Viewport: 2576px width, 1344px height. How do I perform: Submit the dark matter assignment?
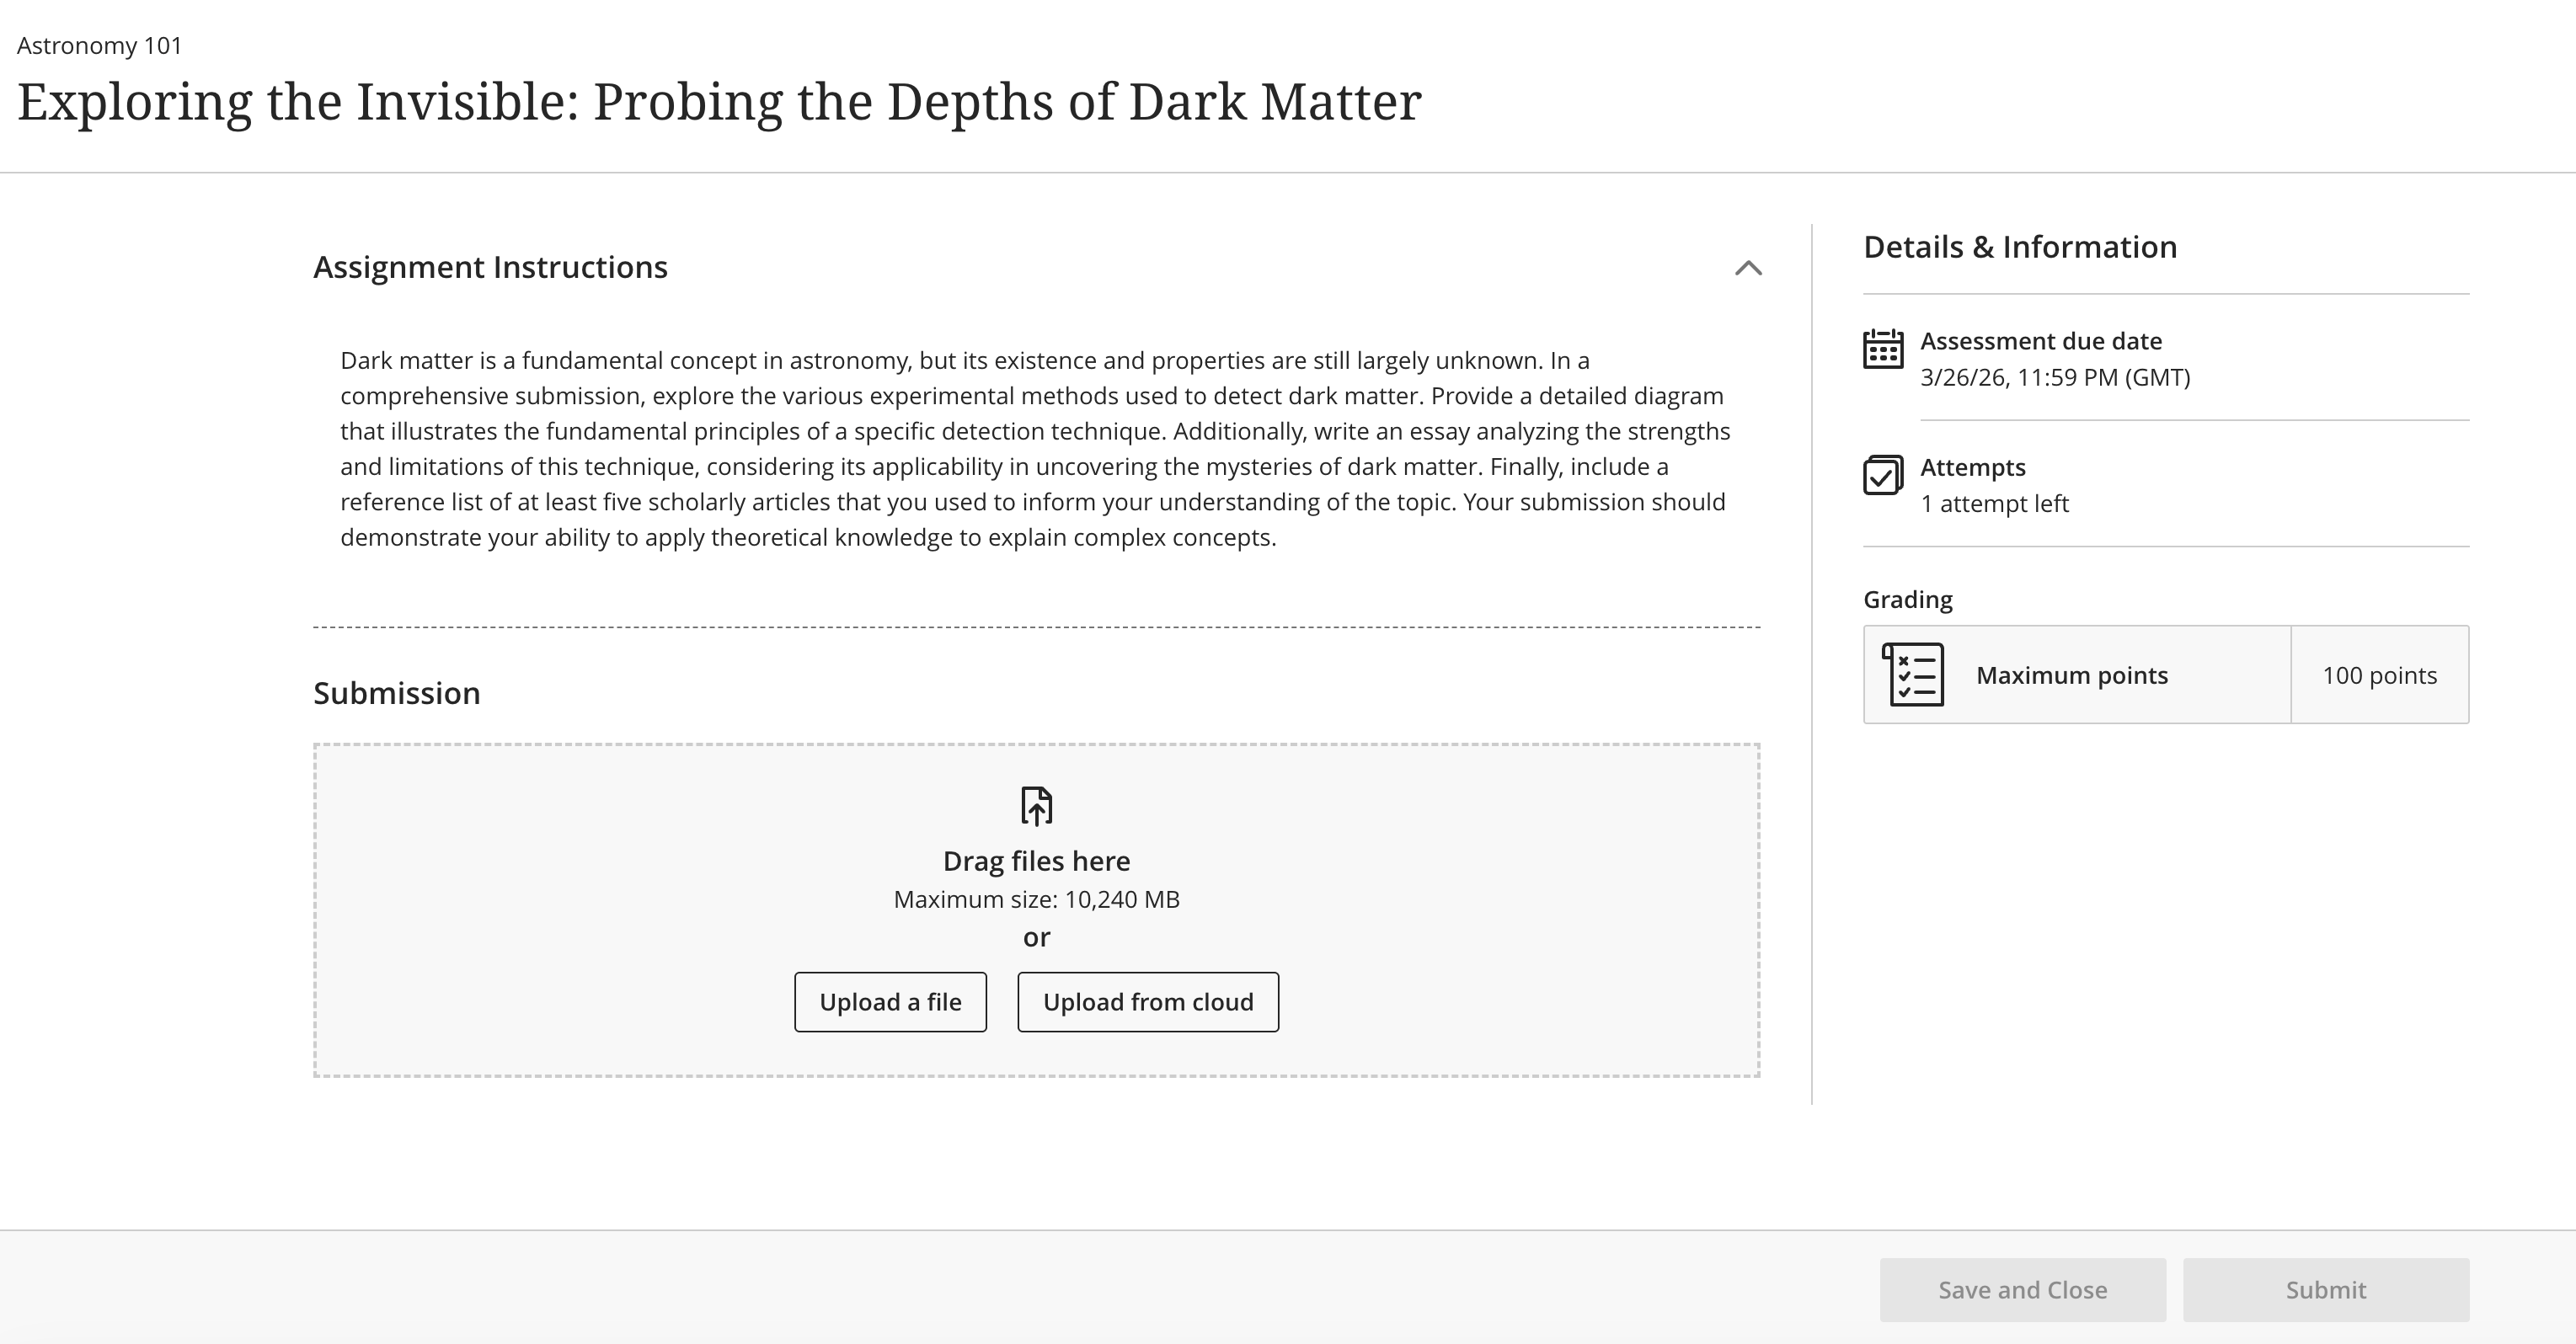2324,1290
